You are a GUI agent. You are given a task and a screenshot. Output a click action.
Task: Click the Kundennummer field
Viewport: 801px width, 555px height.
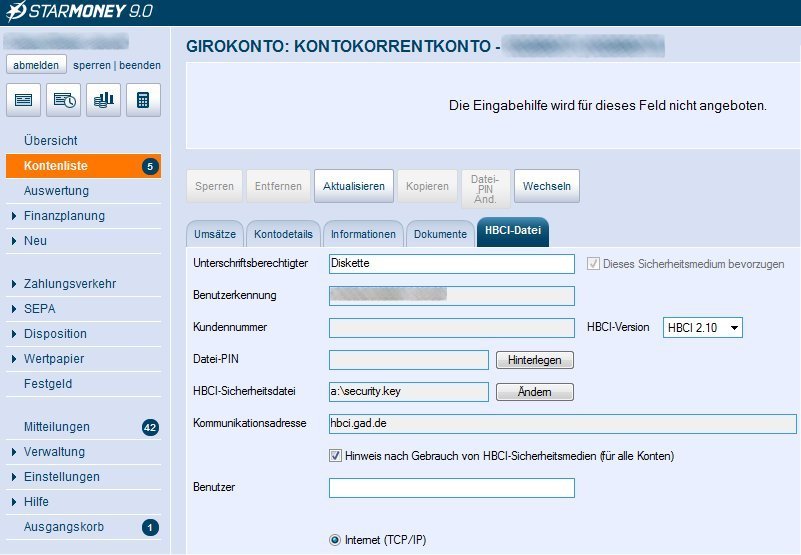tap(452, 328)
